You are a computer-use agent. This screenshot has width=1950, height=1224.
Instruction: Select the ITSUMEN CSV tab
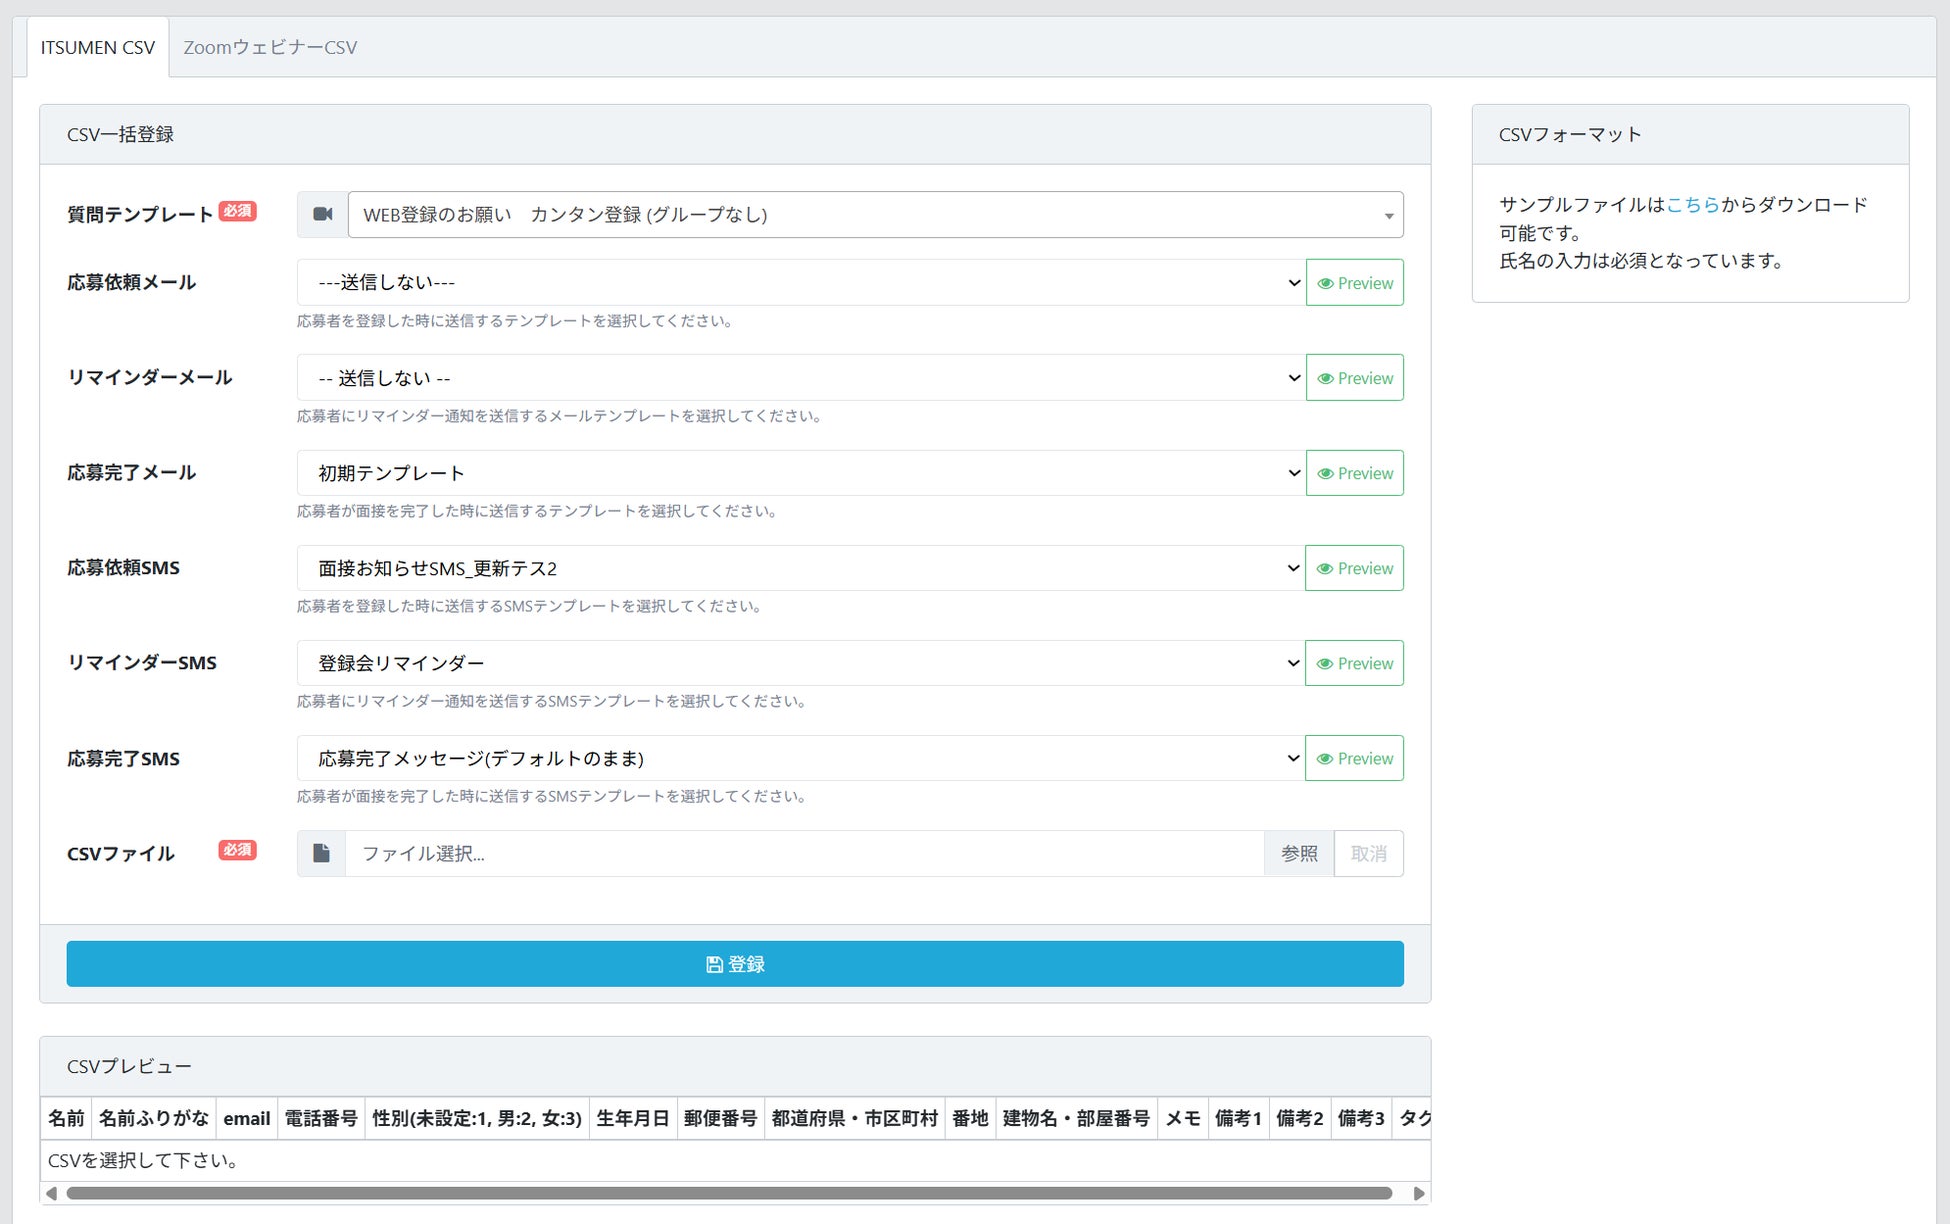pyautogui.click(x=98, y=47)
